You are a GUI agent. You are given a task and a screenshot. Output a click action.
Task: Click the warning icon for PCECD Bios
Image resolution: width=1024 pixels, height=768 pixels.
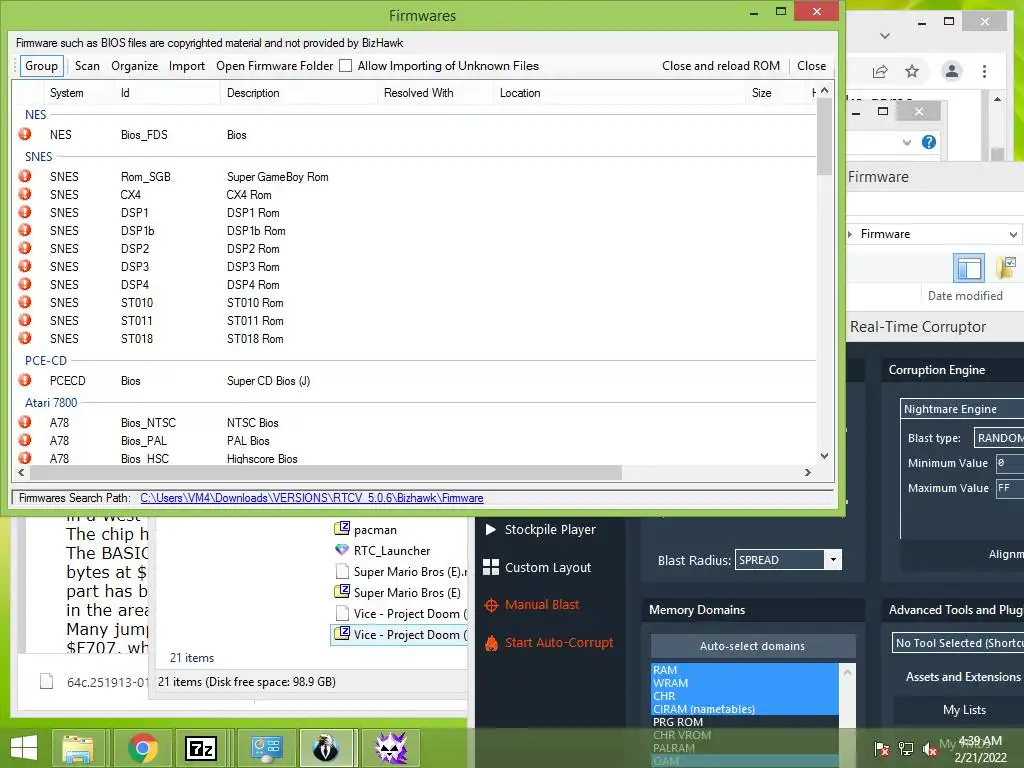(25, 379)
